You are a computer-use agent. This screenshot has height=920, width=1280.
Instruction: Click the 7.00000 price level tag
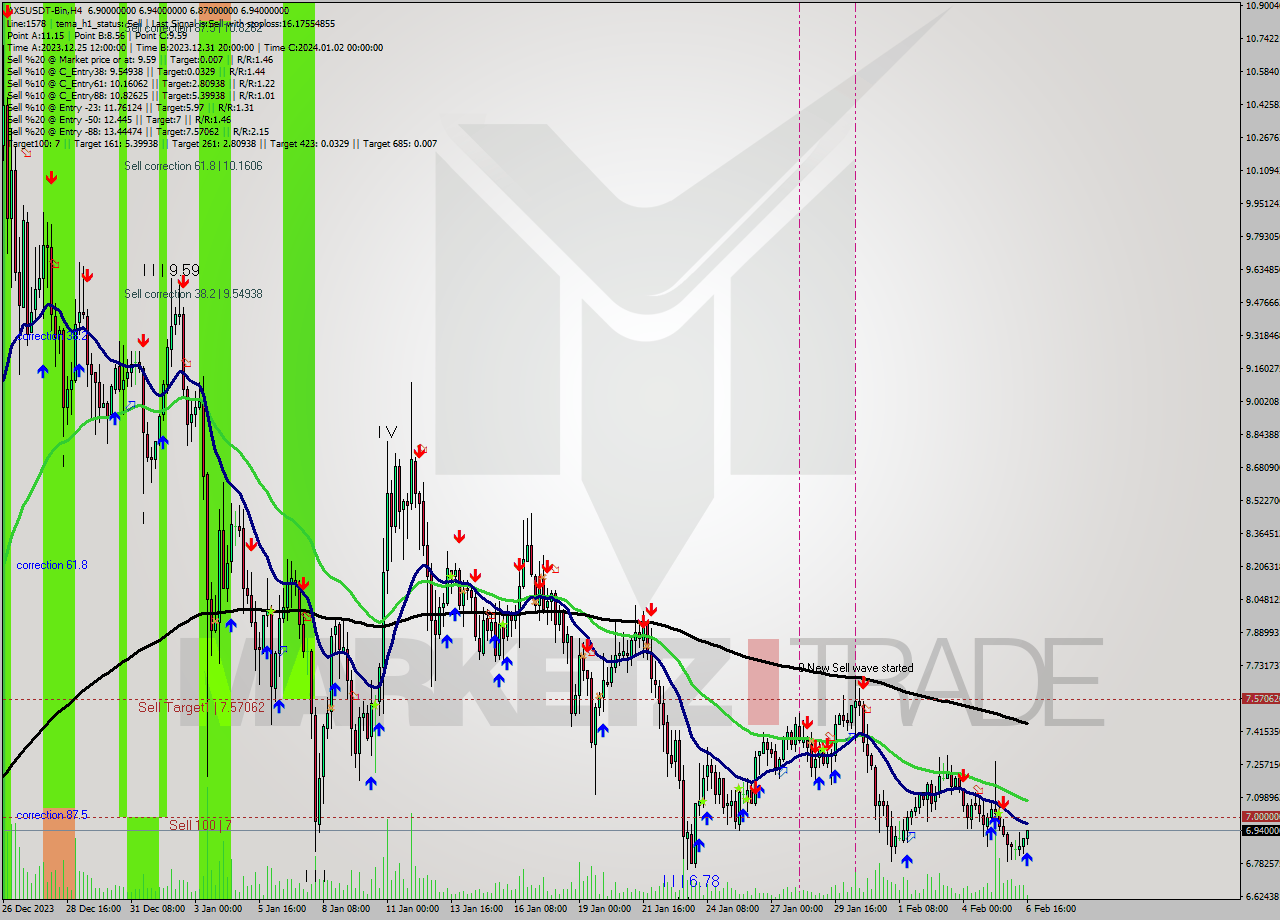point(1259,817)
